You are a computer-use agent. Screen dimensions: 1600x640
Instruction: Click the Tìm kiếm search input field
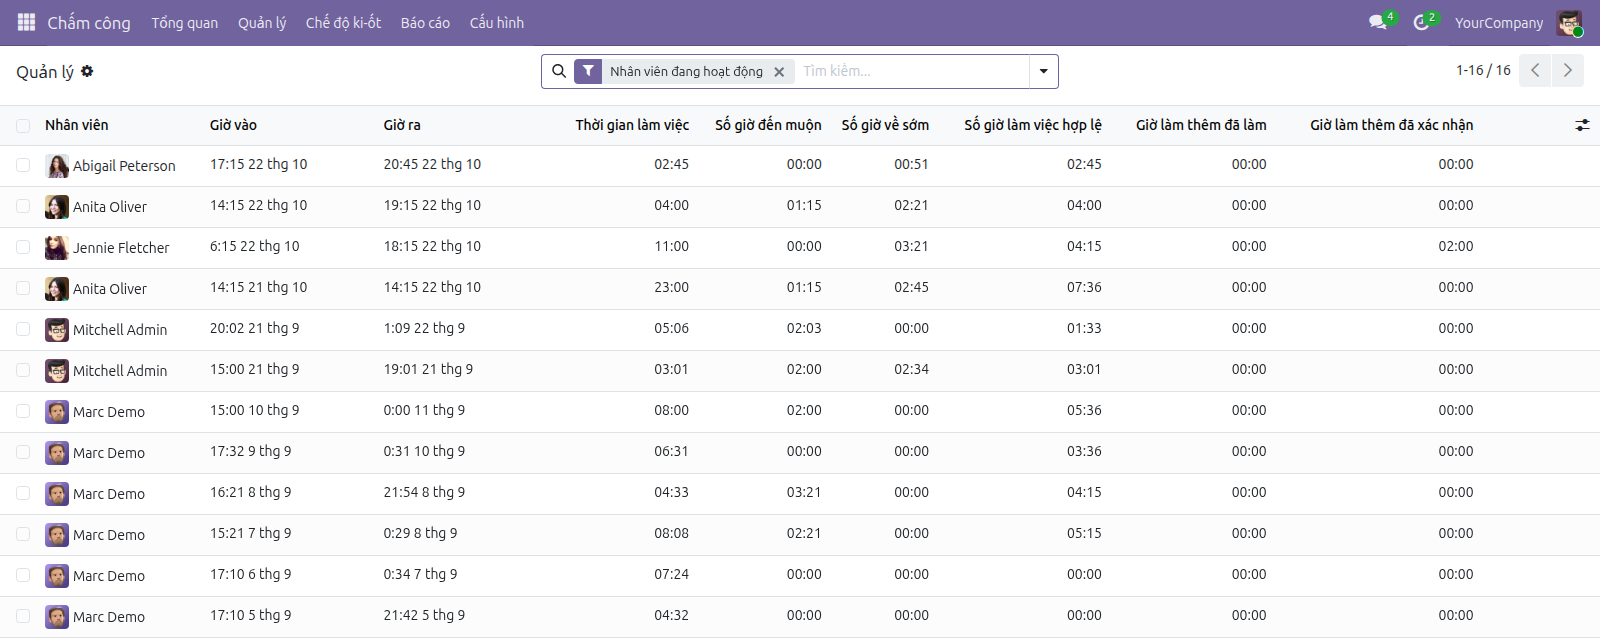tap(912, 71)
